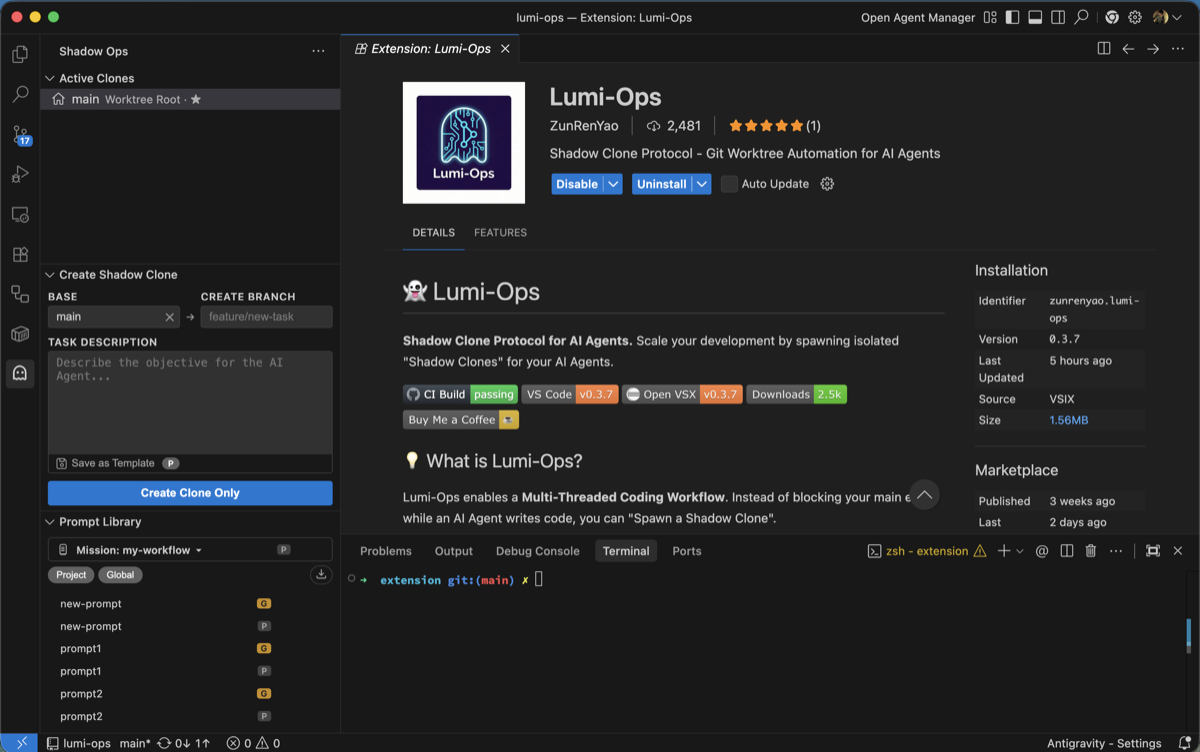Viewport: 1200px width, 752px height.
Task: Click the download icon in Prompt Library
Action: click(320, 574)
